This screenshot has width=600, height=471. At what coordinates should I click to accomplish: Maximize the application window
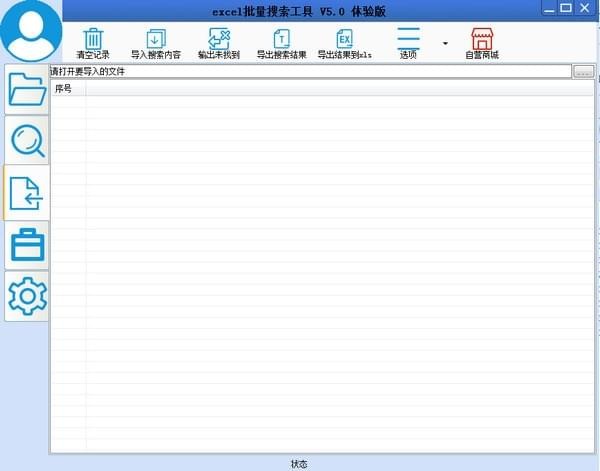[x=566, y=8]
